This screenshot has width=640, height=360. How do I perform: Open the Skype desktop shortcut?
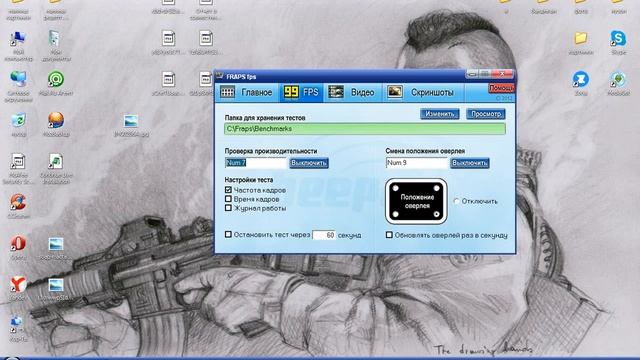pos(618,42)
